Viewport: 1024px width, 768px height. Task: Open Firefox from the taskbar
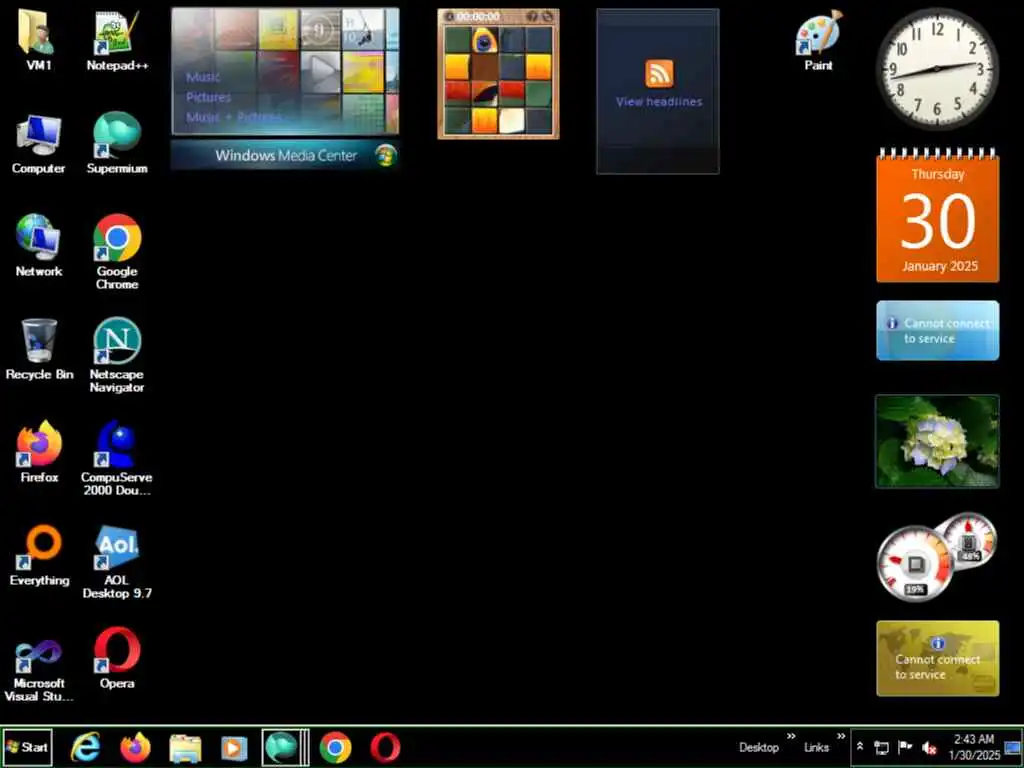coord(135,747)
